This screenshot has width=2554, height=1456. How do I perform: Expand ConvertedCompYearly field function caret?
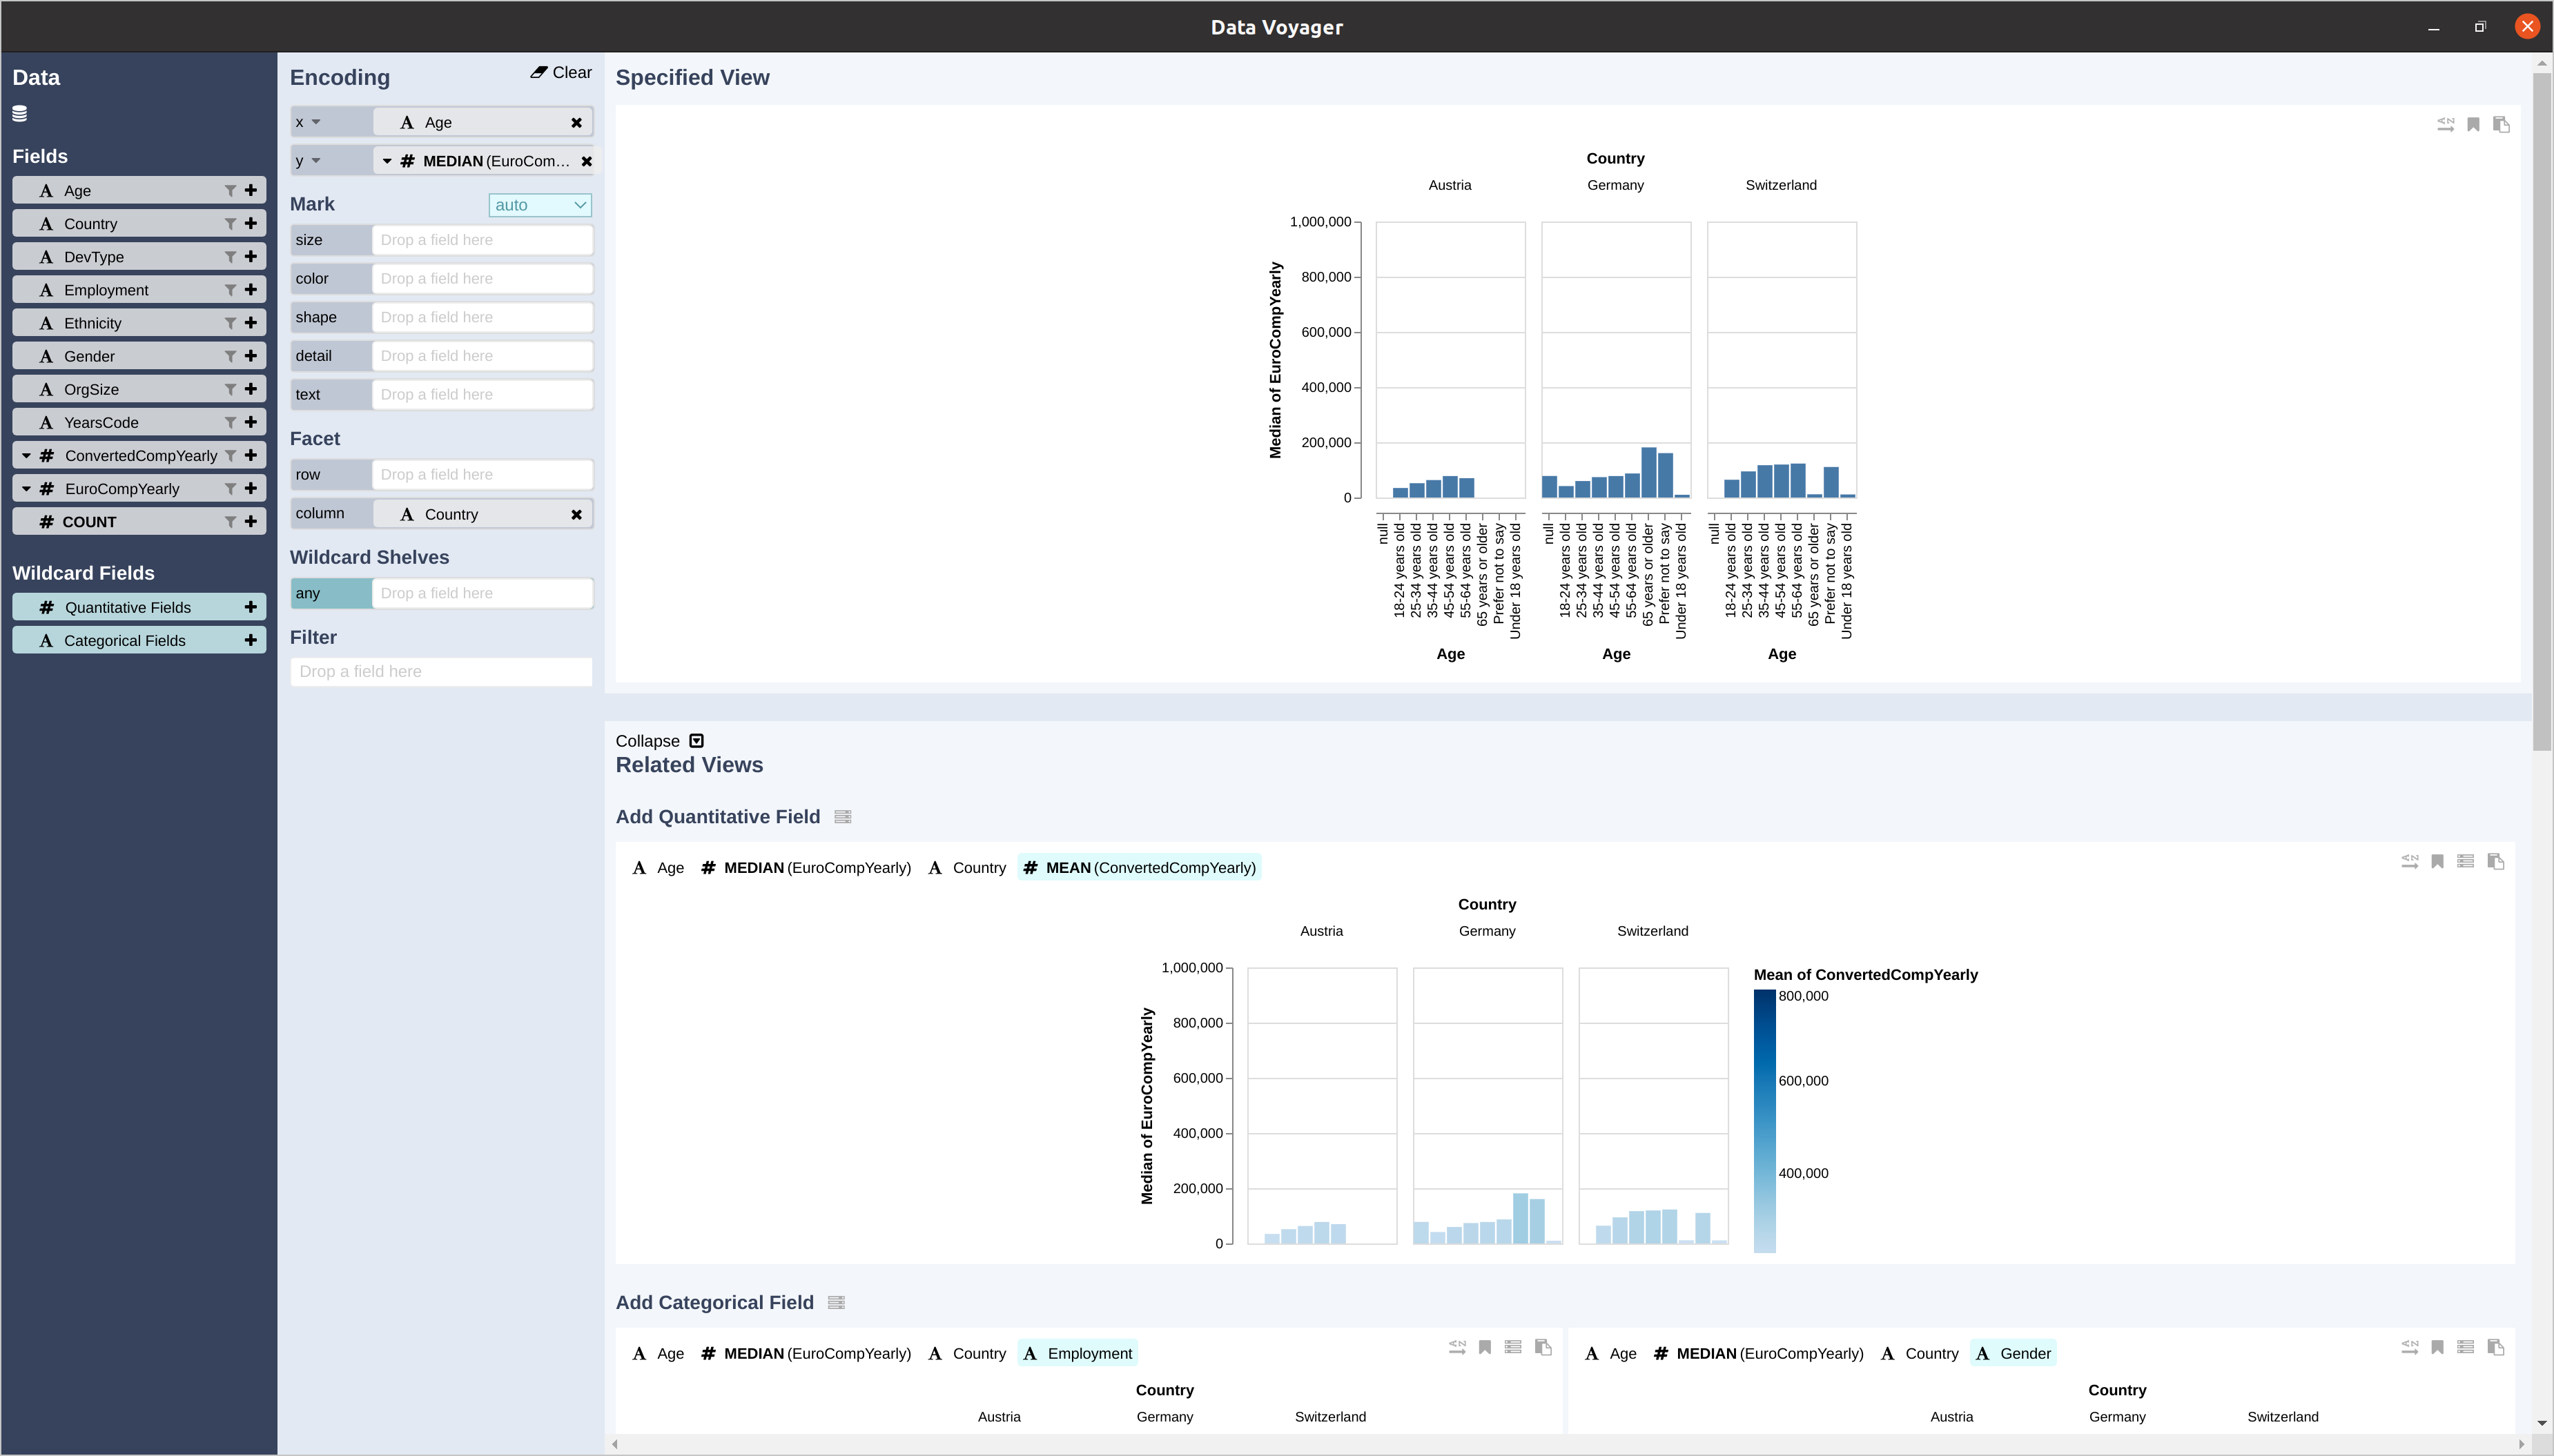tap(27, 455)
